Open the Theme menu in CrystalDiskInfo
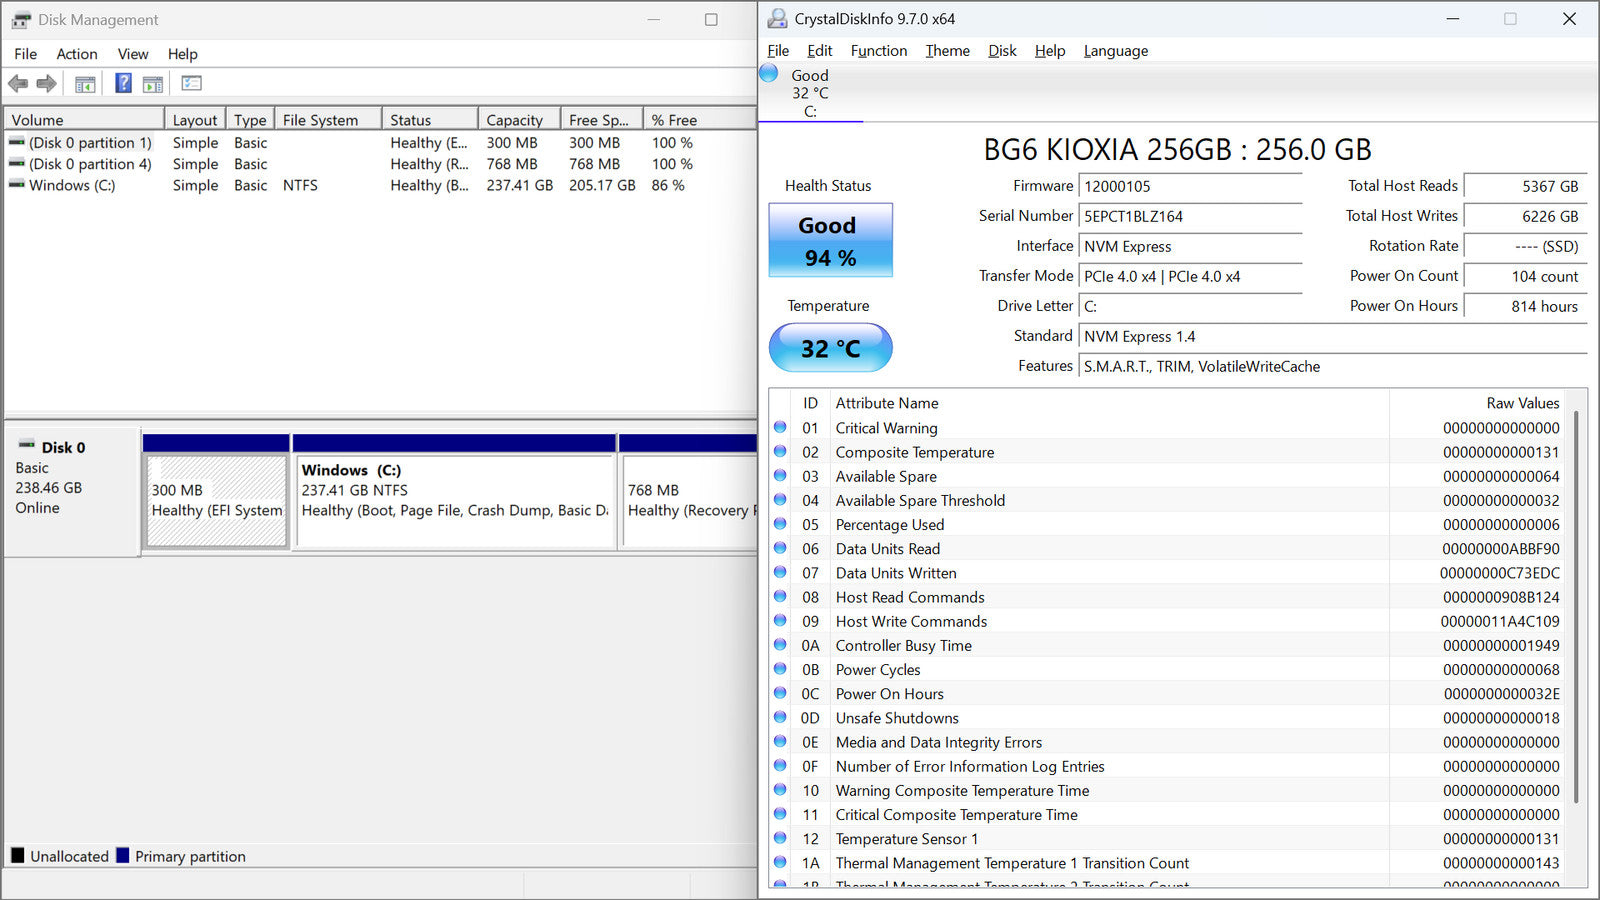 (947, 51)
